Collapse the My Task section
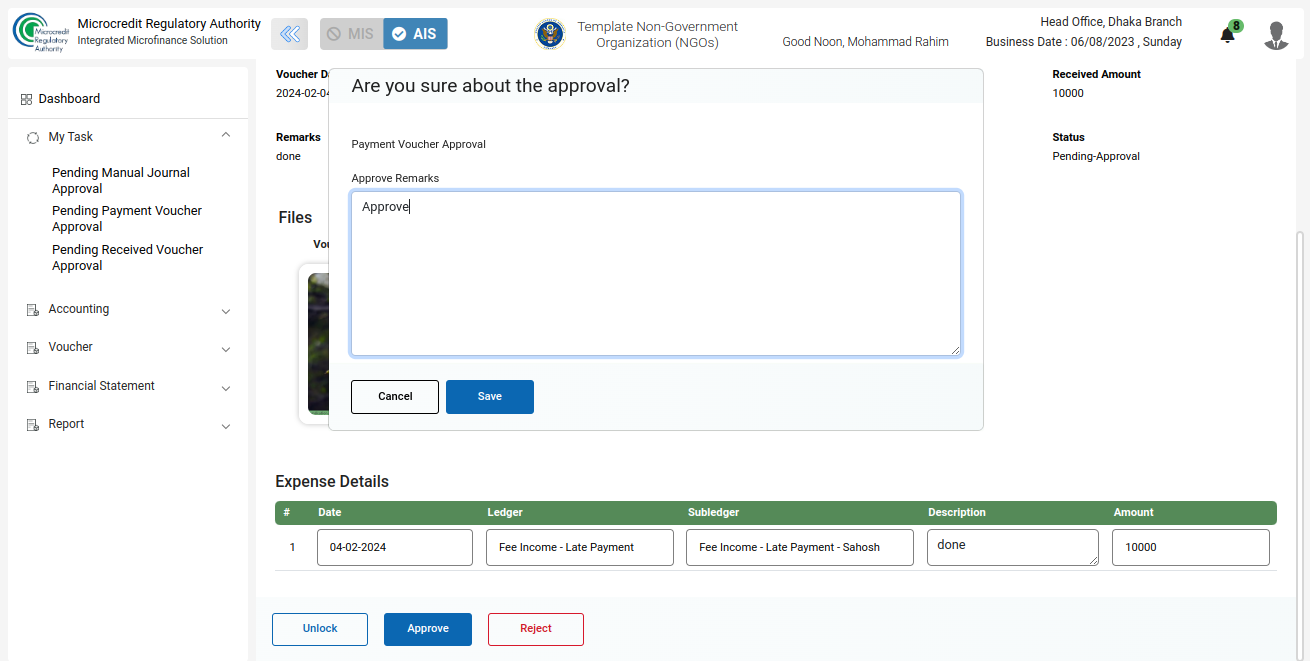Image resolution: width=1310 pixels, height=661 pixels. tap(225, 135)
